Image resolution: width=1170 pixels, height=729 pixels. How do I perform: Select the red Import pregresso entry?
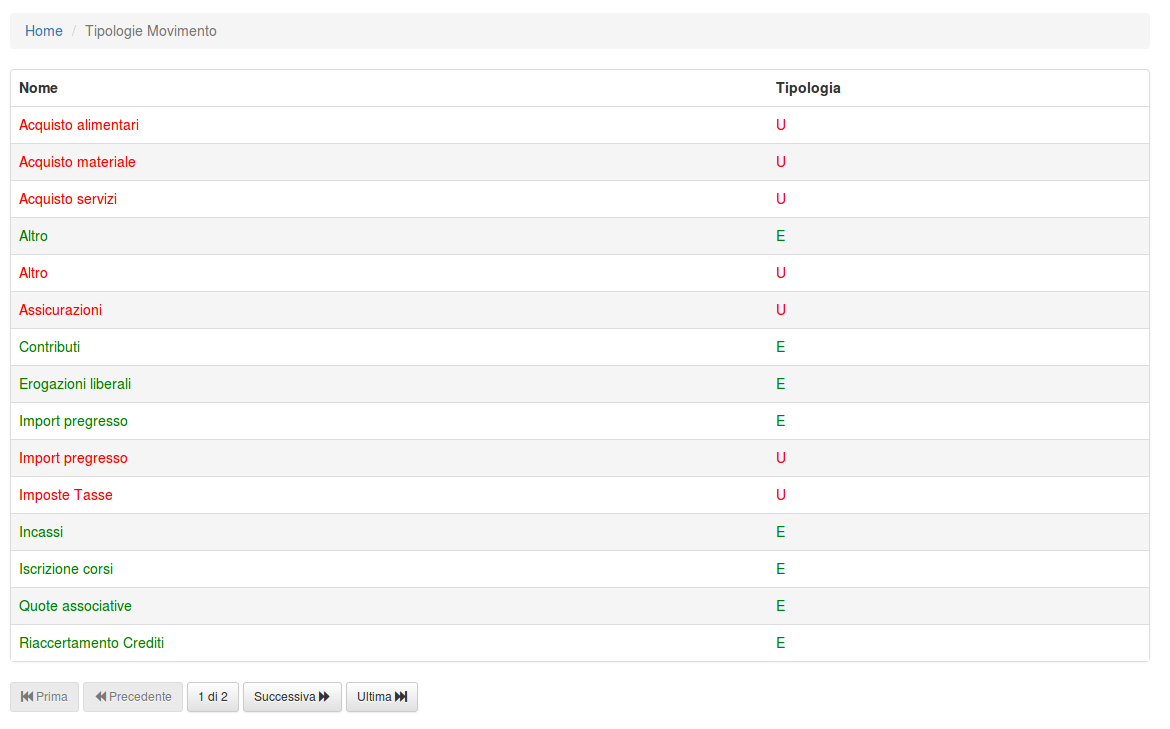(73, 458)
